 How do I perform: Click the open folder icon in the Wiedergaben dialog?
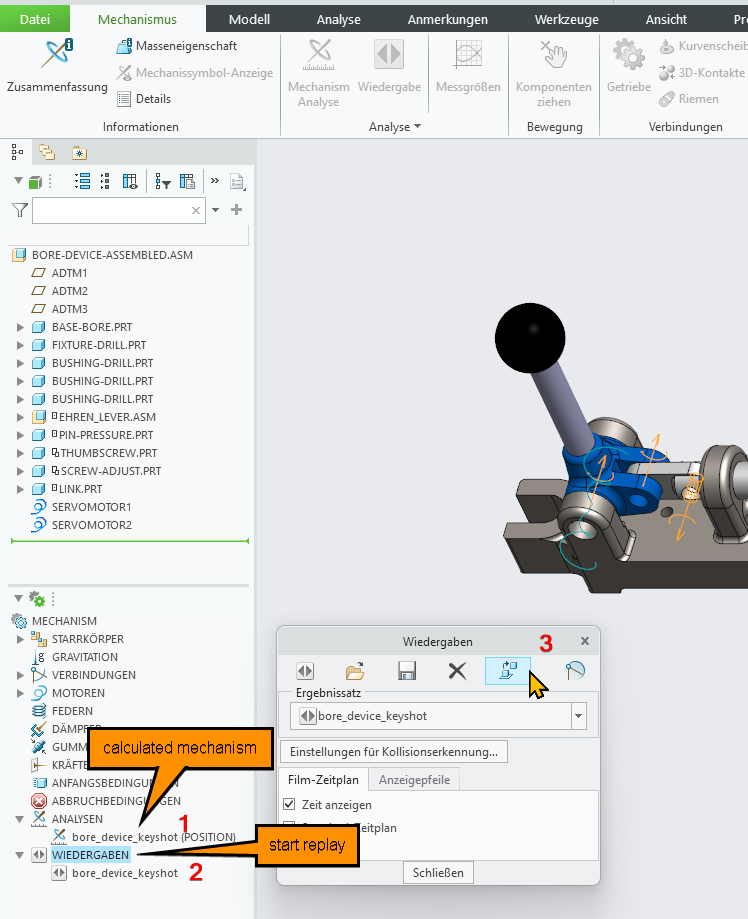coord(355,672)
